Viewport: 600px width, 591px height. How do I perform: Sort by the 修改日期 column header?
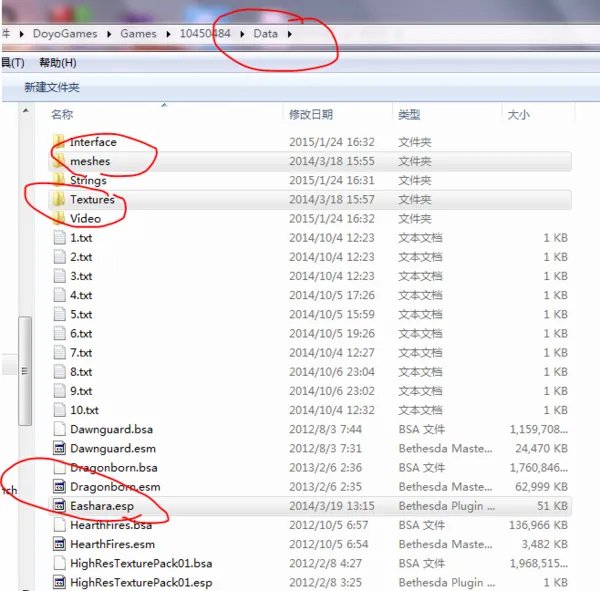pyautogui.click(x=311, y=114)
